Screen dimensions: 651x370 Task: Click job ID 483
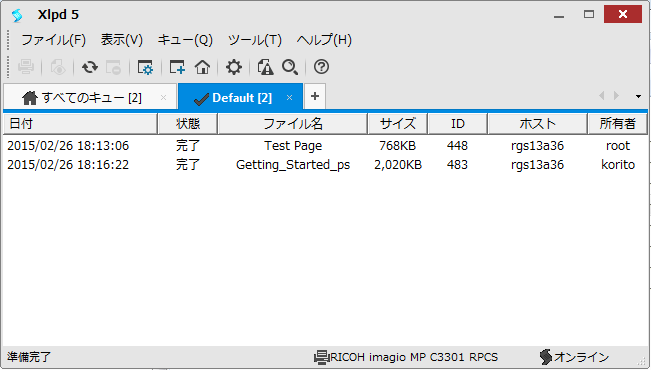point(458,165)
